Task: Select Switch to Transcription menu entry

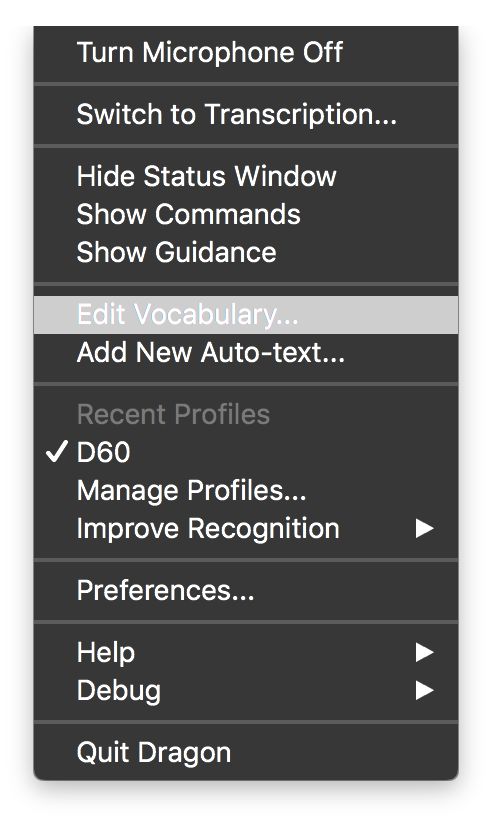Action: tap(246, 114)
